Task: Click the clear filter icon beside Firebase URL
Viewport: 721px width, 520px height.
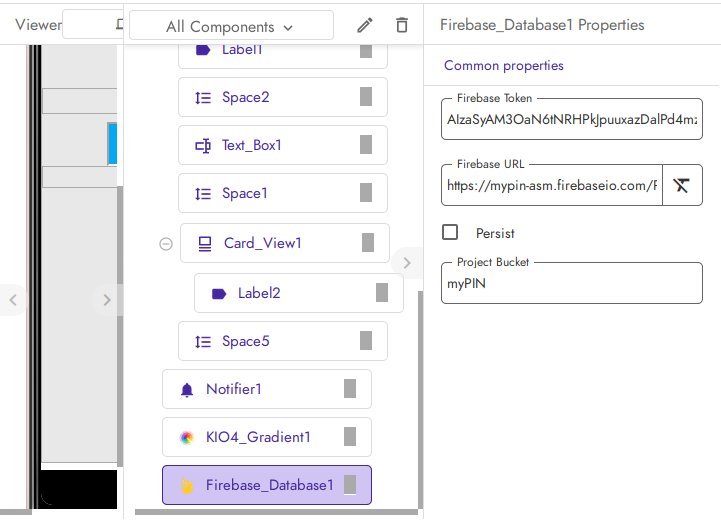Action: pos(682,185)
